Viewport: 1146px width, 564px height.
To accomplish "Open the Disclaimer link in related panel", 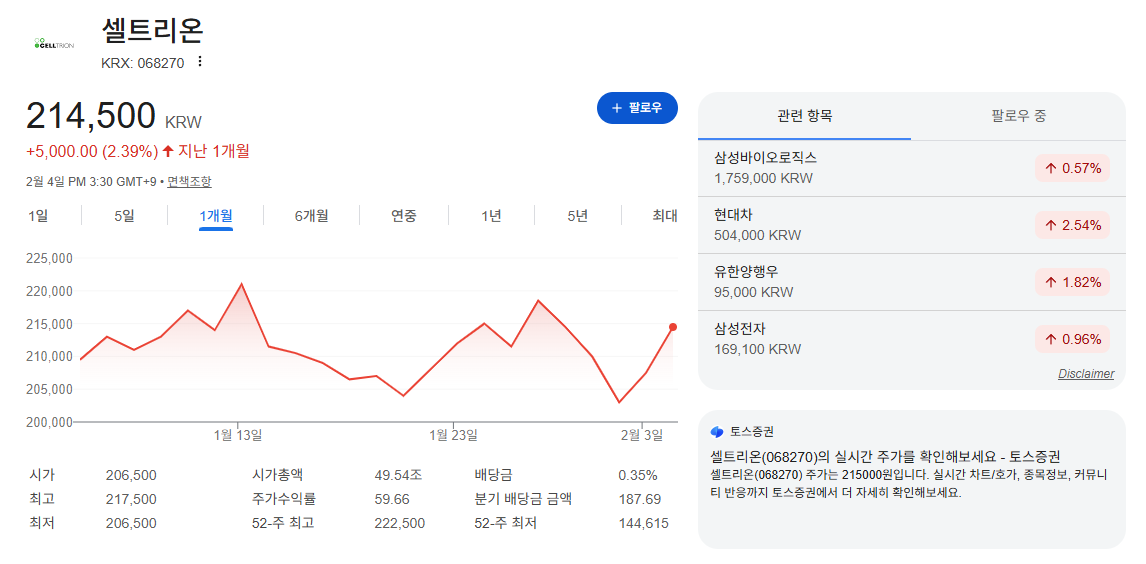I will pos(1086,374).
